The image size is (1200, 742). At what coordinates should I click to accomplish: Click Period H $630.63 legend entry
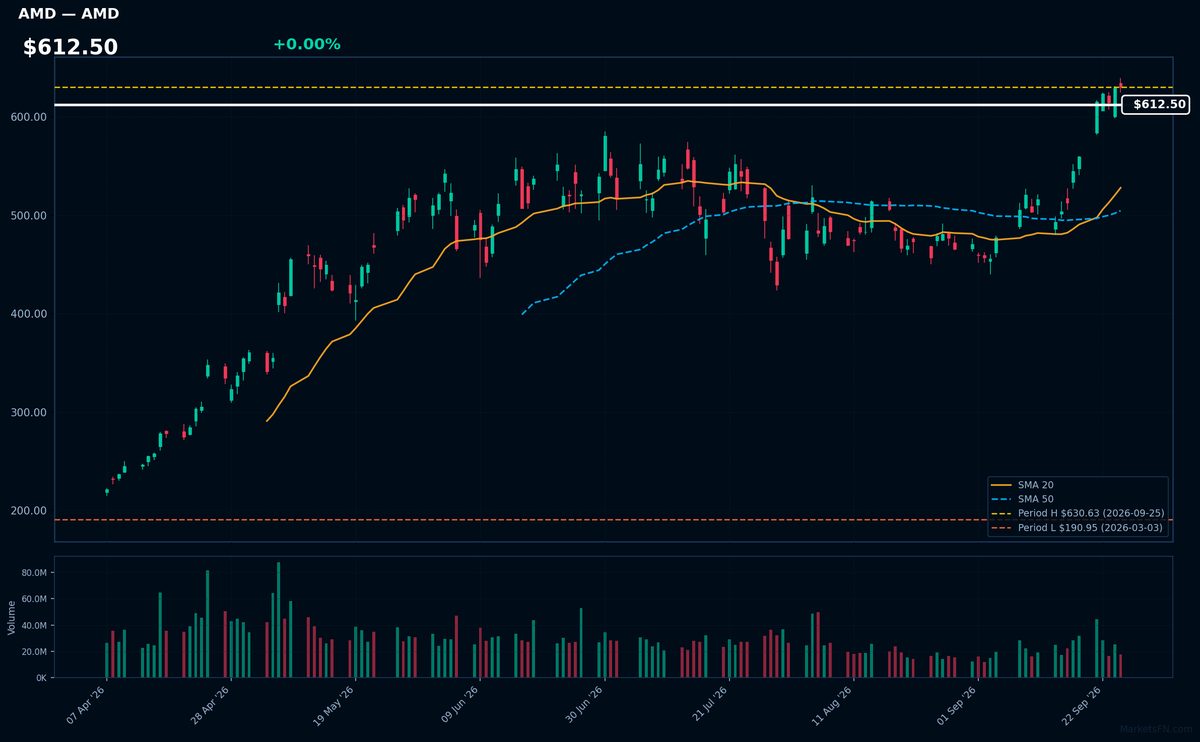point(1076,513)
